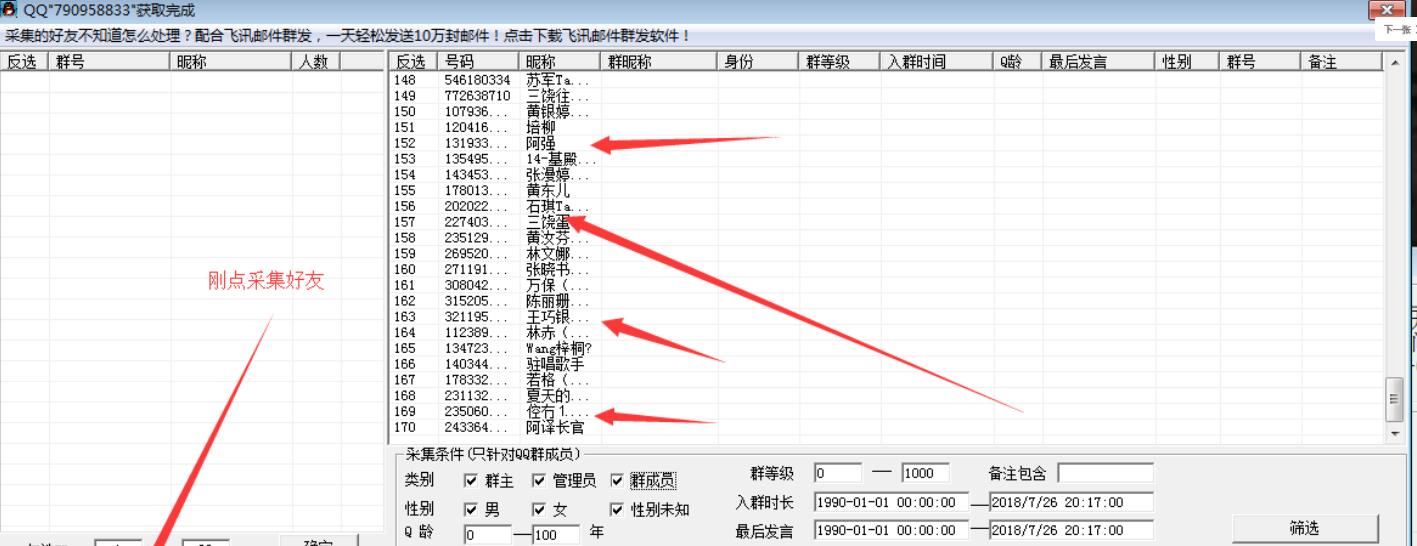This screenshot has height=546, width=1417.
Task: Click the 备注包含 text field
Action: tap(1105, 473)
